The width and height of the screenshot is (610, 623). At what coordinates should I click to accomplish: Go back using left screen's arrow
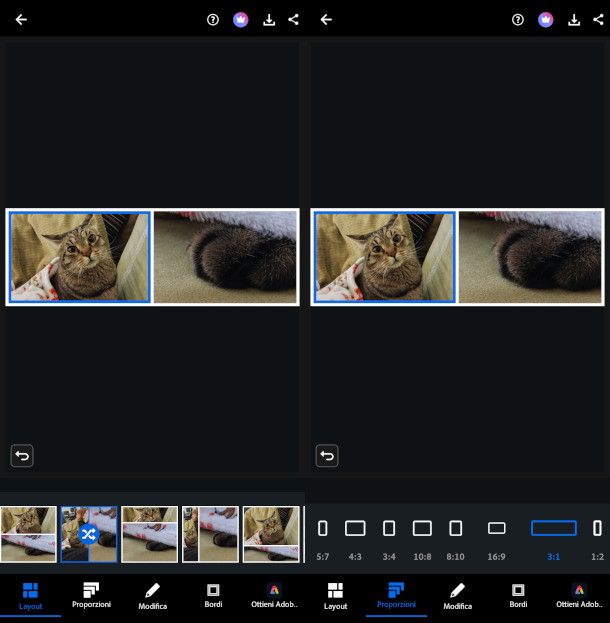(21, 19)
